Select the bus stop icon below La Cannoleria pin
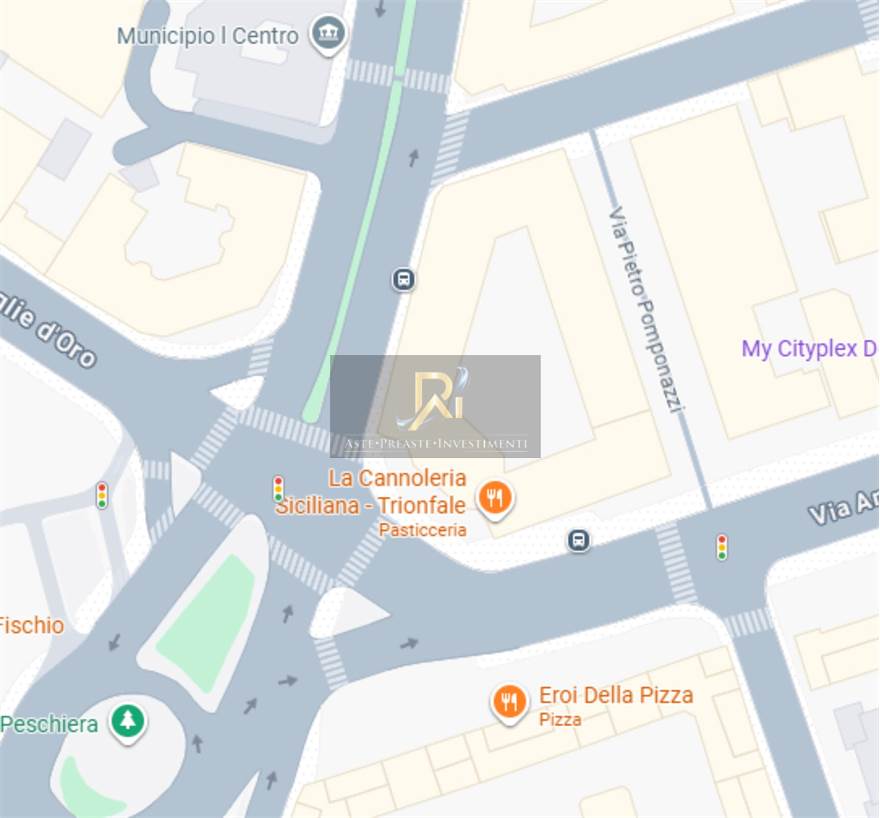 coord(579,540)
